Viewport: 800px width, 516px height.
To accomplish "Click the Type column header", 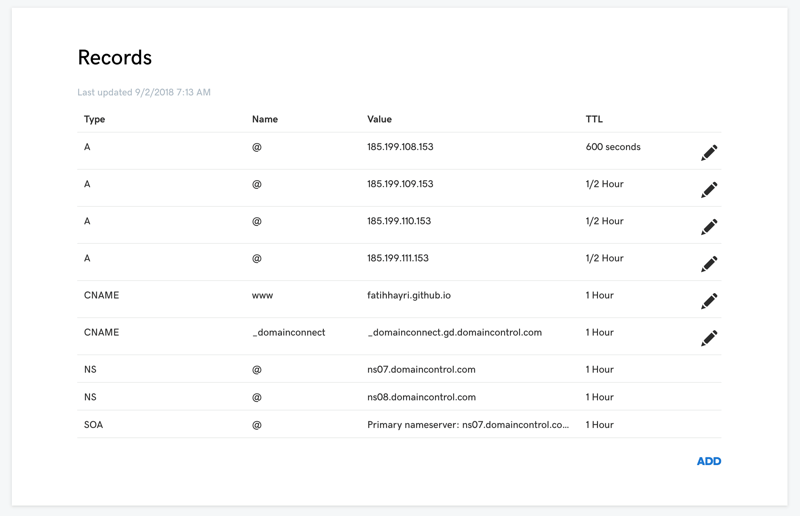I will pyautogui.click(x=94, y=119).
